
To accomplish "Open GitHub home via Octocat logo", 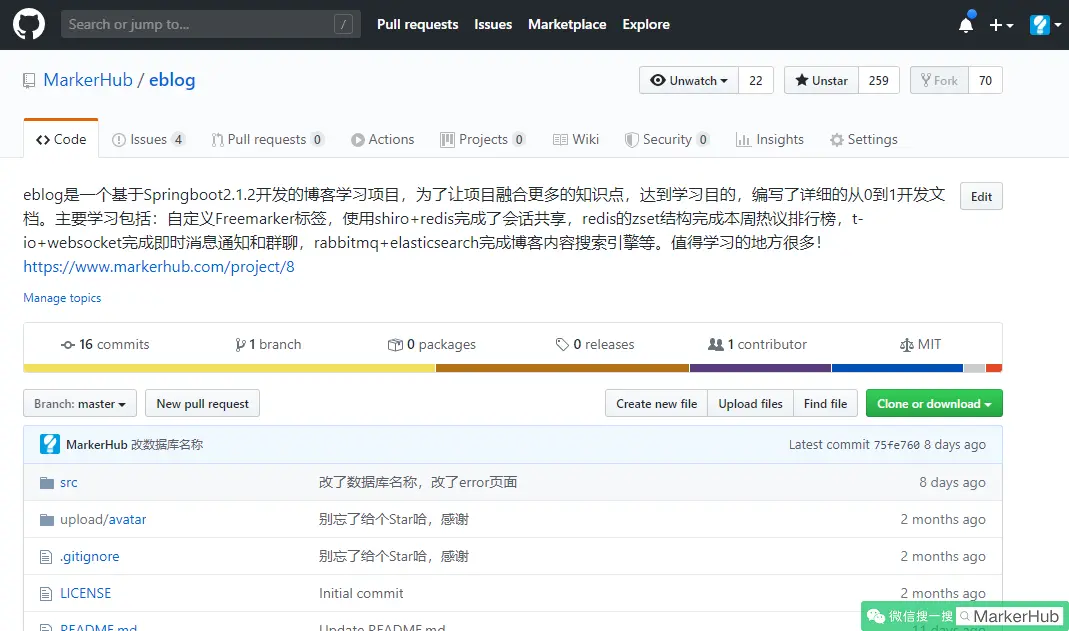I will pos(29,25).
